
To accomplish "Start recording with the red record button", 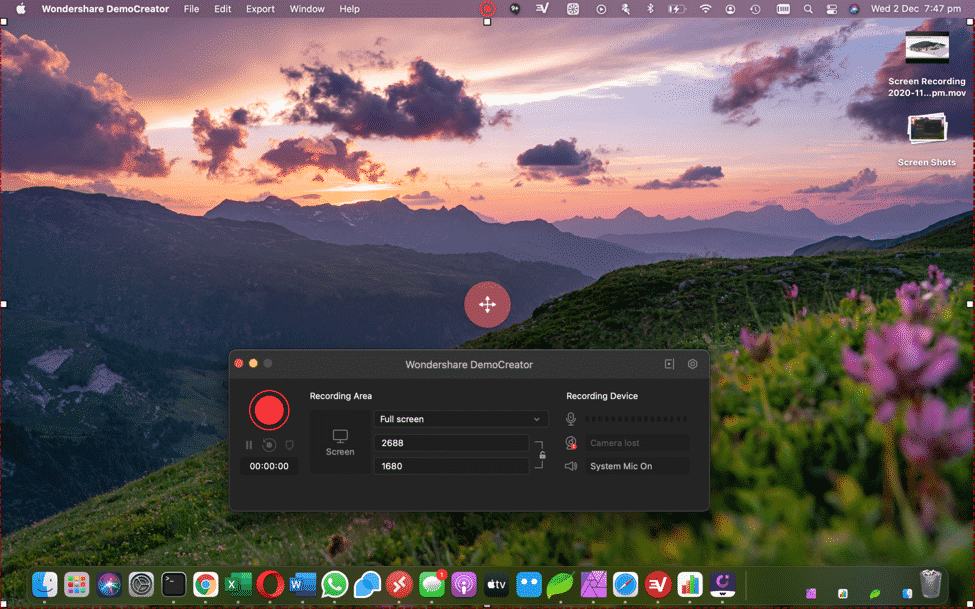I will 269,410.
